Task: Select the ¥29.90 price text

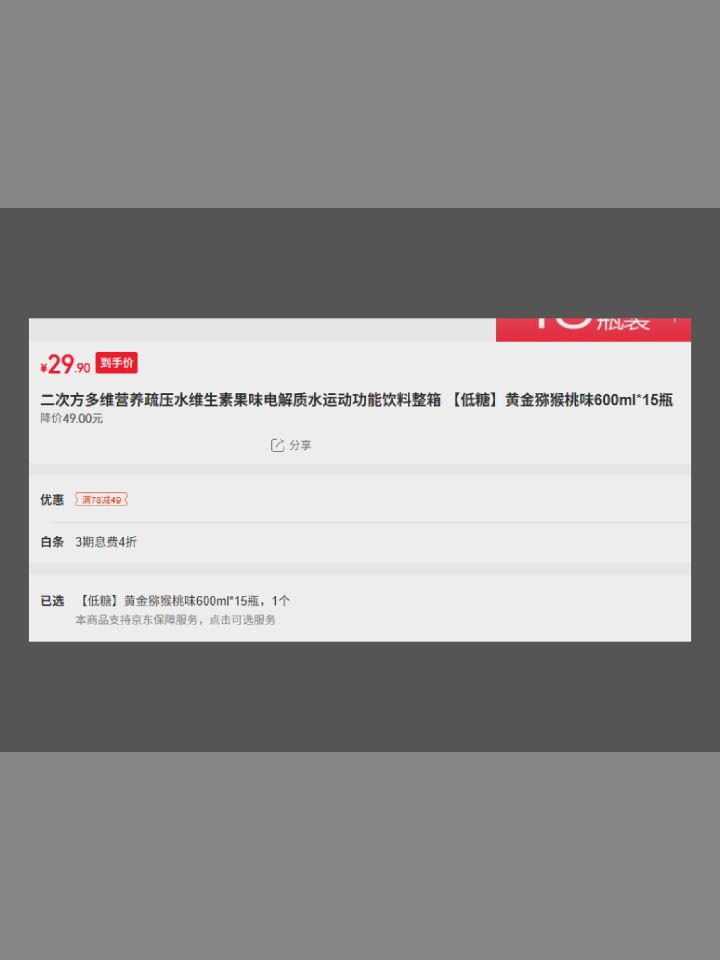Action: click(x=65, y=365)
